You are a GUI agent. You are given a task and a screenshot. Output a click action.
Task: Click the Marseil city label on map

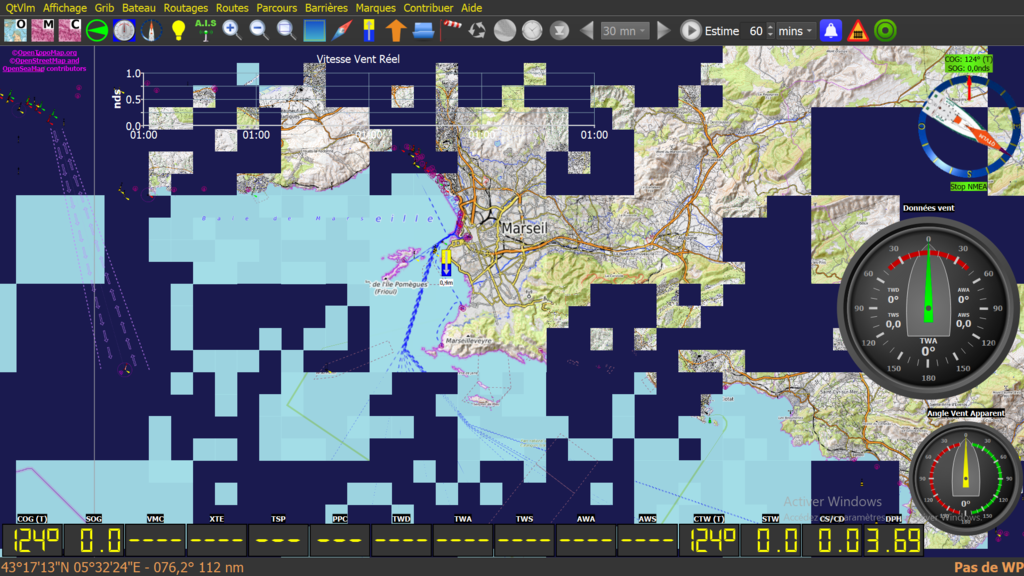tap(524, 228)
